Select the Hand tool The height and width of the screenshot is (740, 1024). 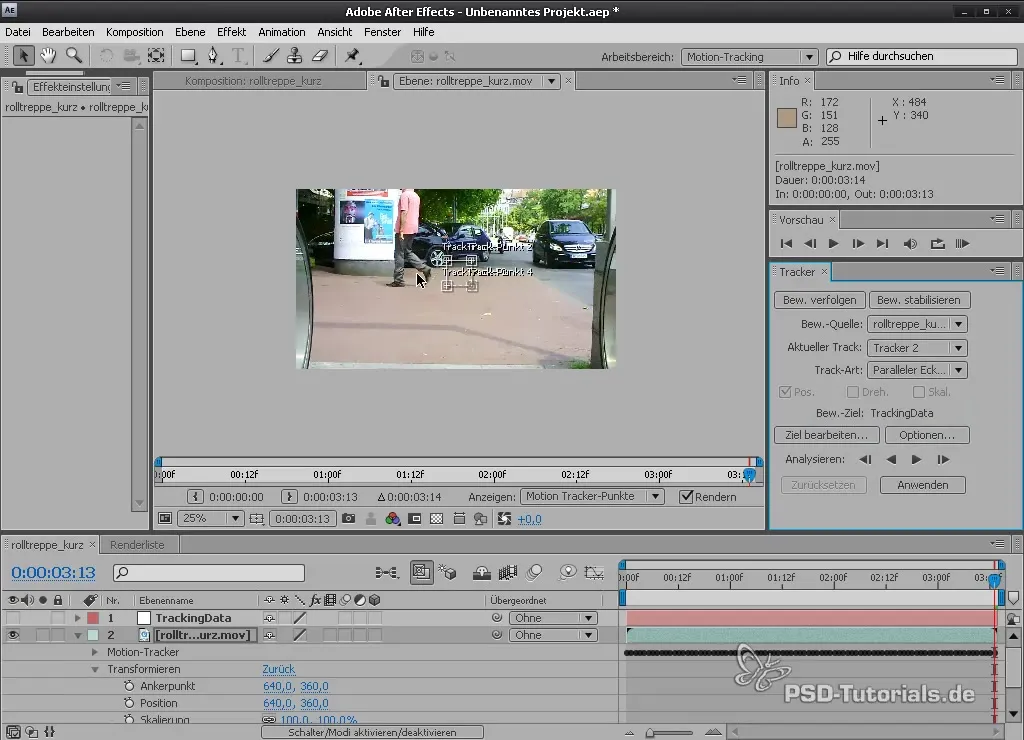coord(48,56)
